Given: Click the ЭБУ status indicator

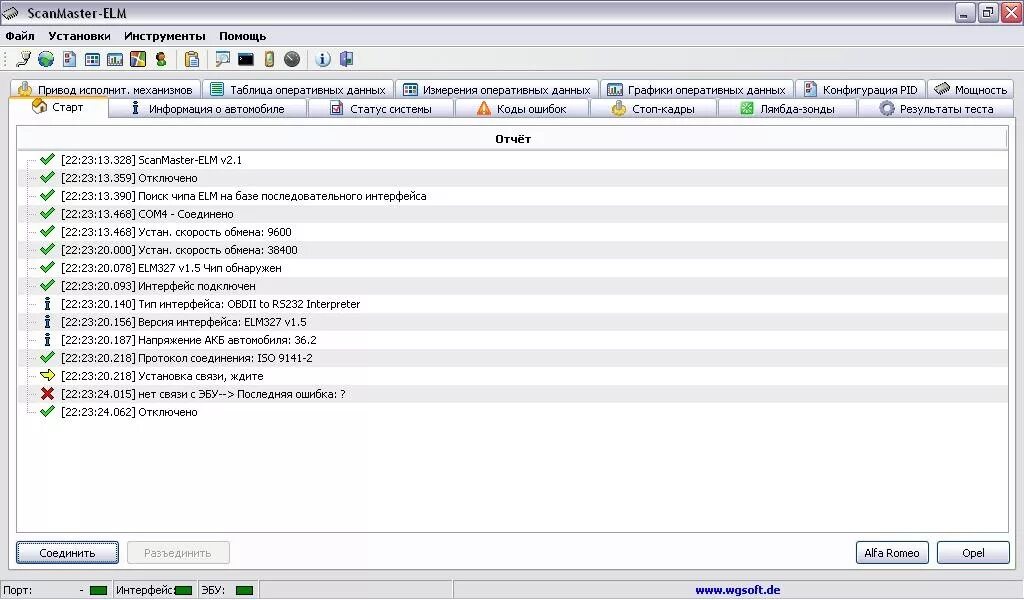Looking at the screenshot, I should click(244, 590).
